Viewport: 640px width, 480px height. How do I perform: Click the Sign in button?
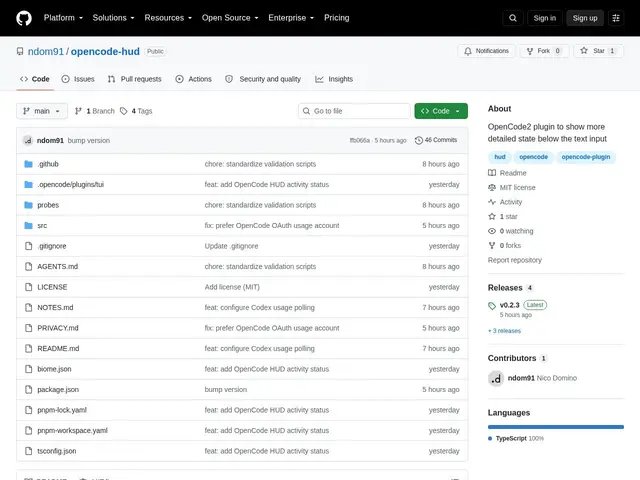coord(544,18)
